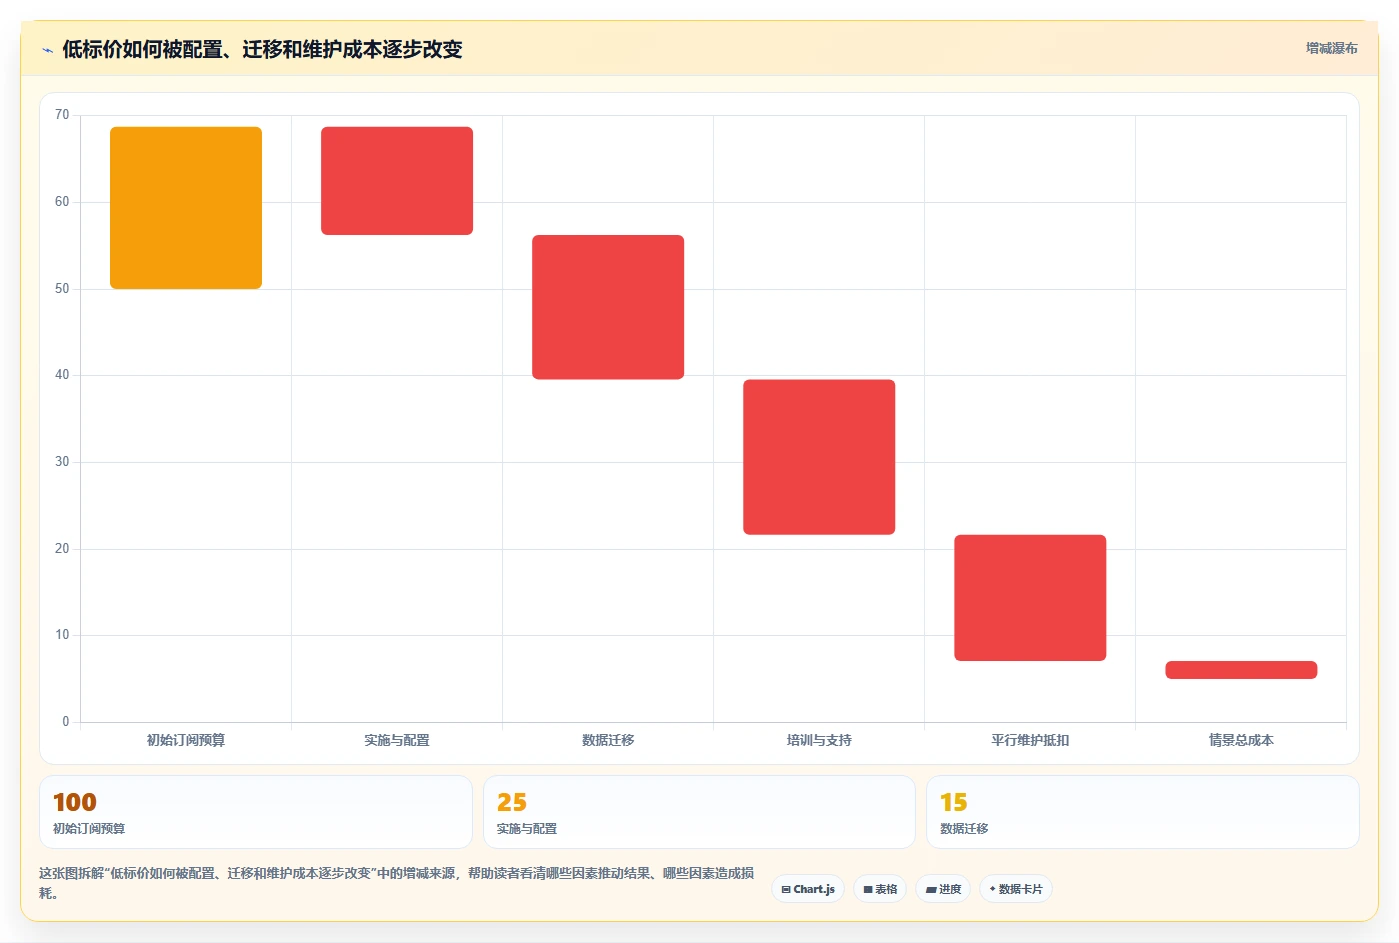Click the y-axis value 70
This screenshot has height=943, width=1399.
pyautogui.click(x=62, y=115)
